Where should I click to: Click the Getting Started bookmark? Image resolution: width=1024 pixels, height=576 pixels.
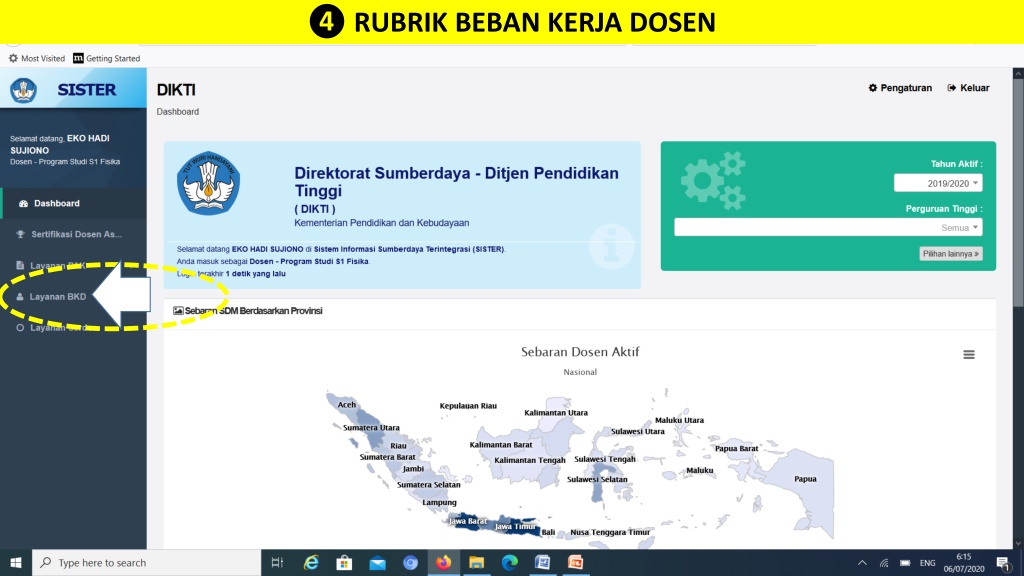pyautogui.click(x=106, y=58)
